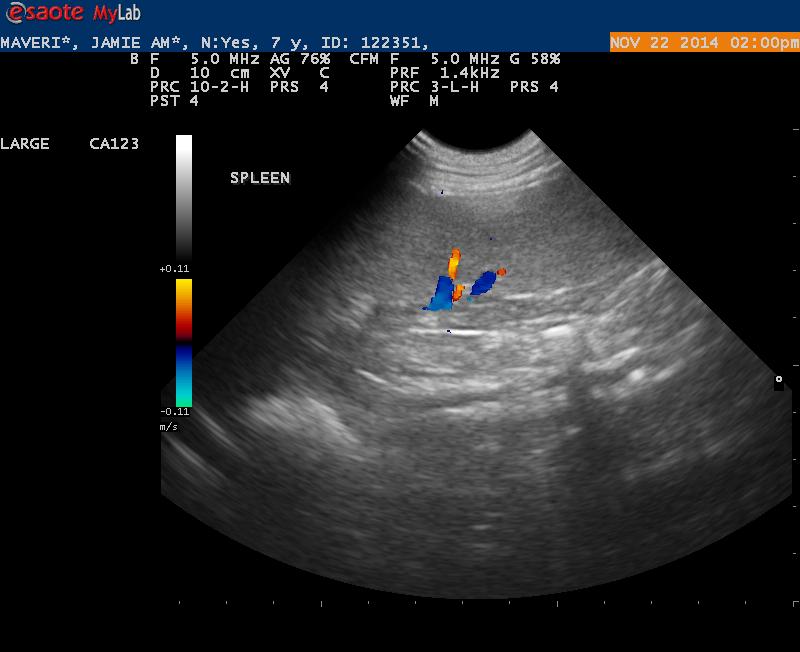Click the CFM gain G 58% value
The width and height of the screenshot is (800, 652).
(534, 59)
